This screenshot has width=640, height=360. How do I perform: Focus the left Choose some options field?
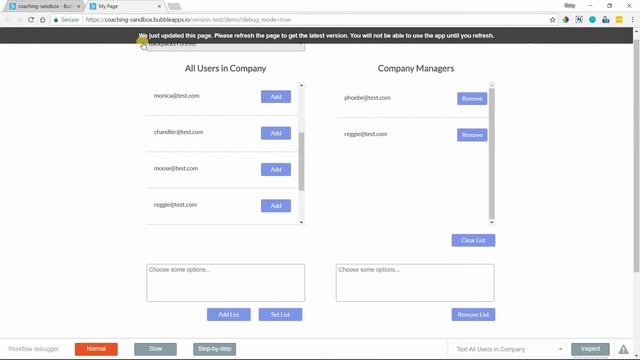pyautogui.click(x=226, y=283)
